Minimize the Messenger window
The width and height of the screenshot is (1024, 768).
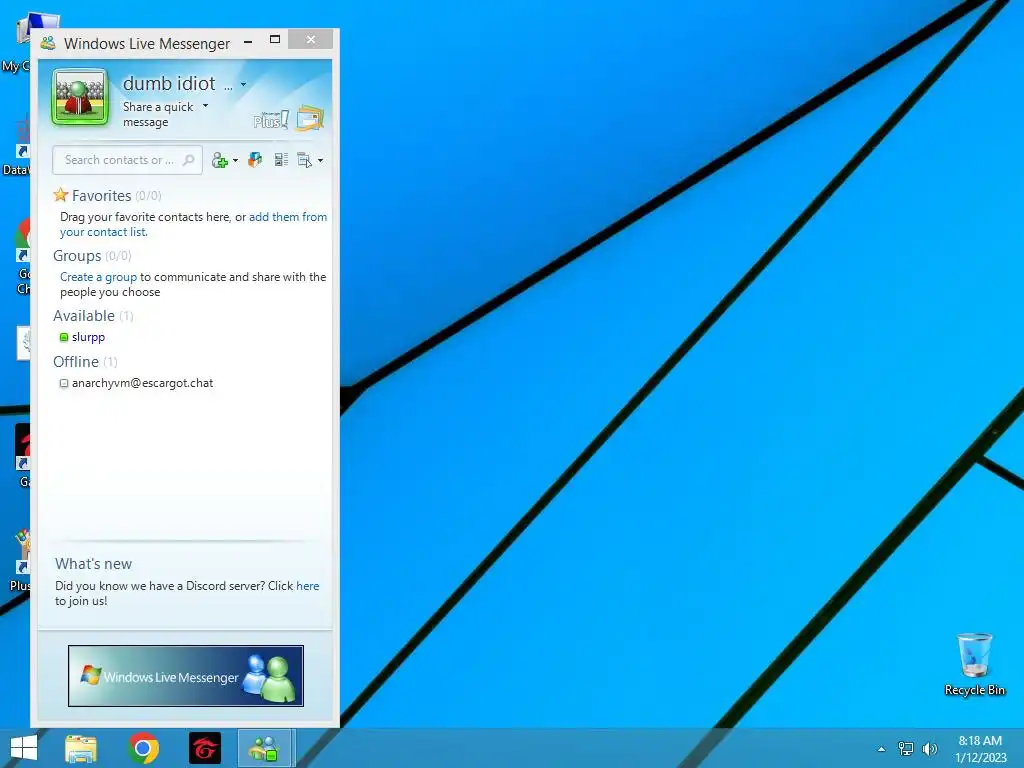[248, 40]
